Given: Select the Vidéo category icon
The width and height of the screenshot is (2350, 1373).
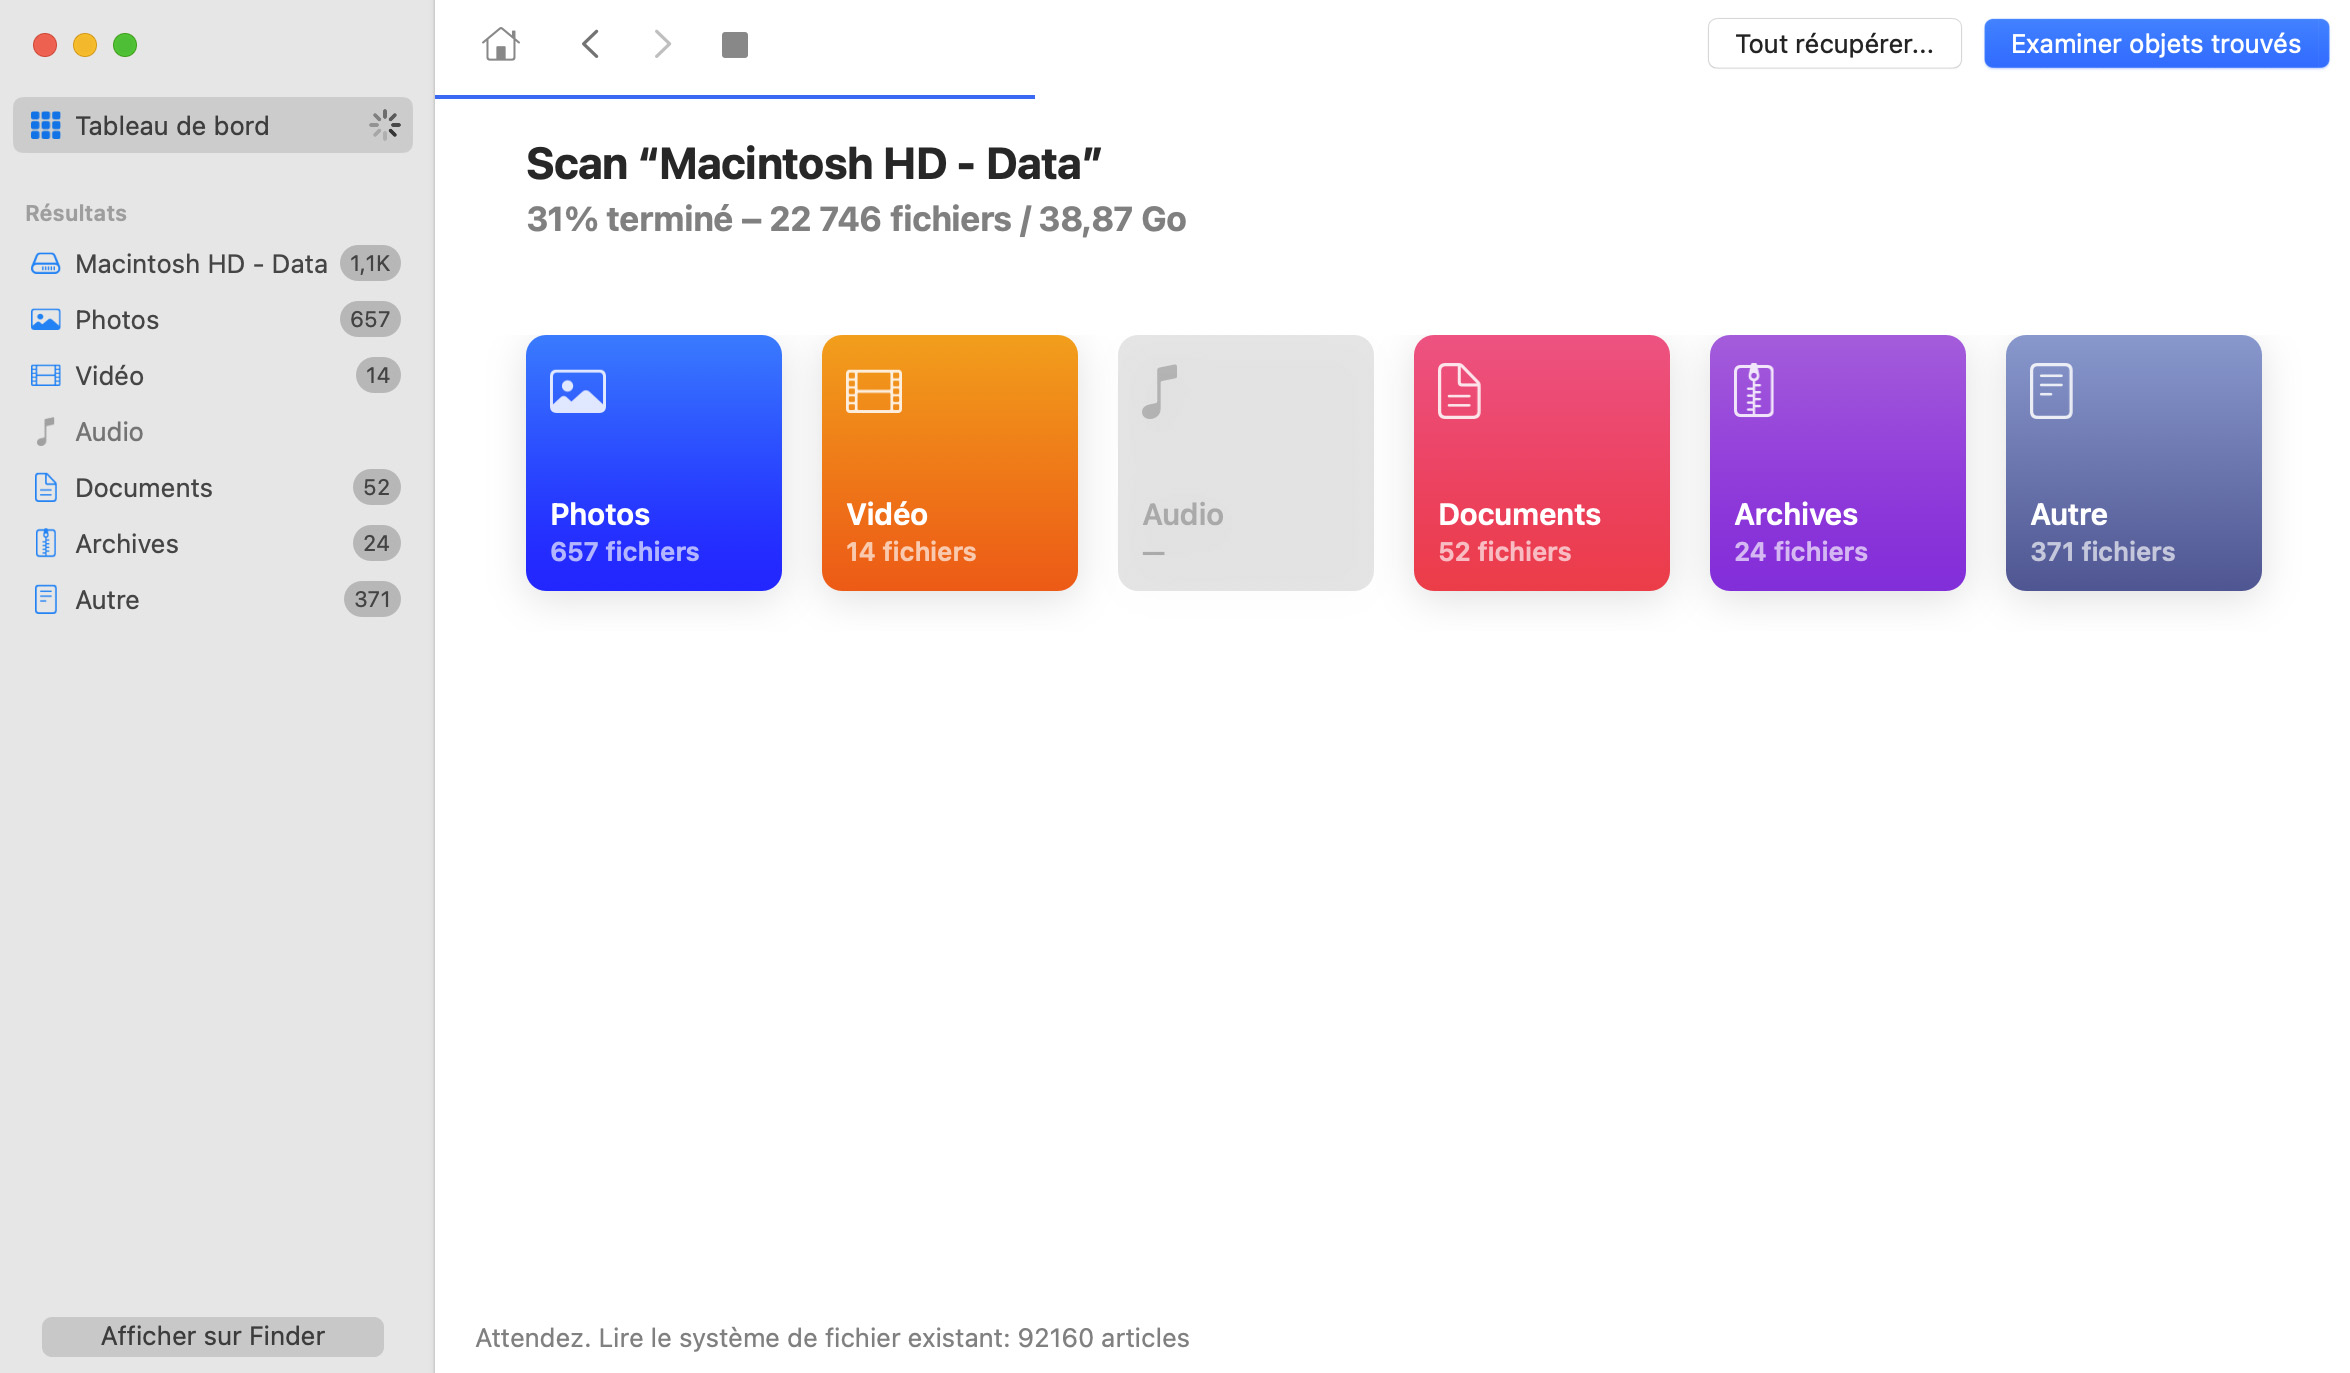Looking at the screenshot, I should (x=874, y=389).
